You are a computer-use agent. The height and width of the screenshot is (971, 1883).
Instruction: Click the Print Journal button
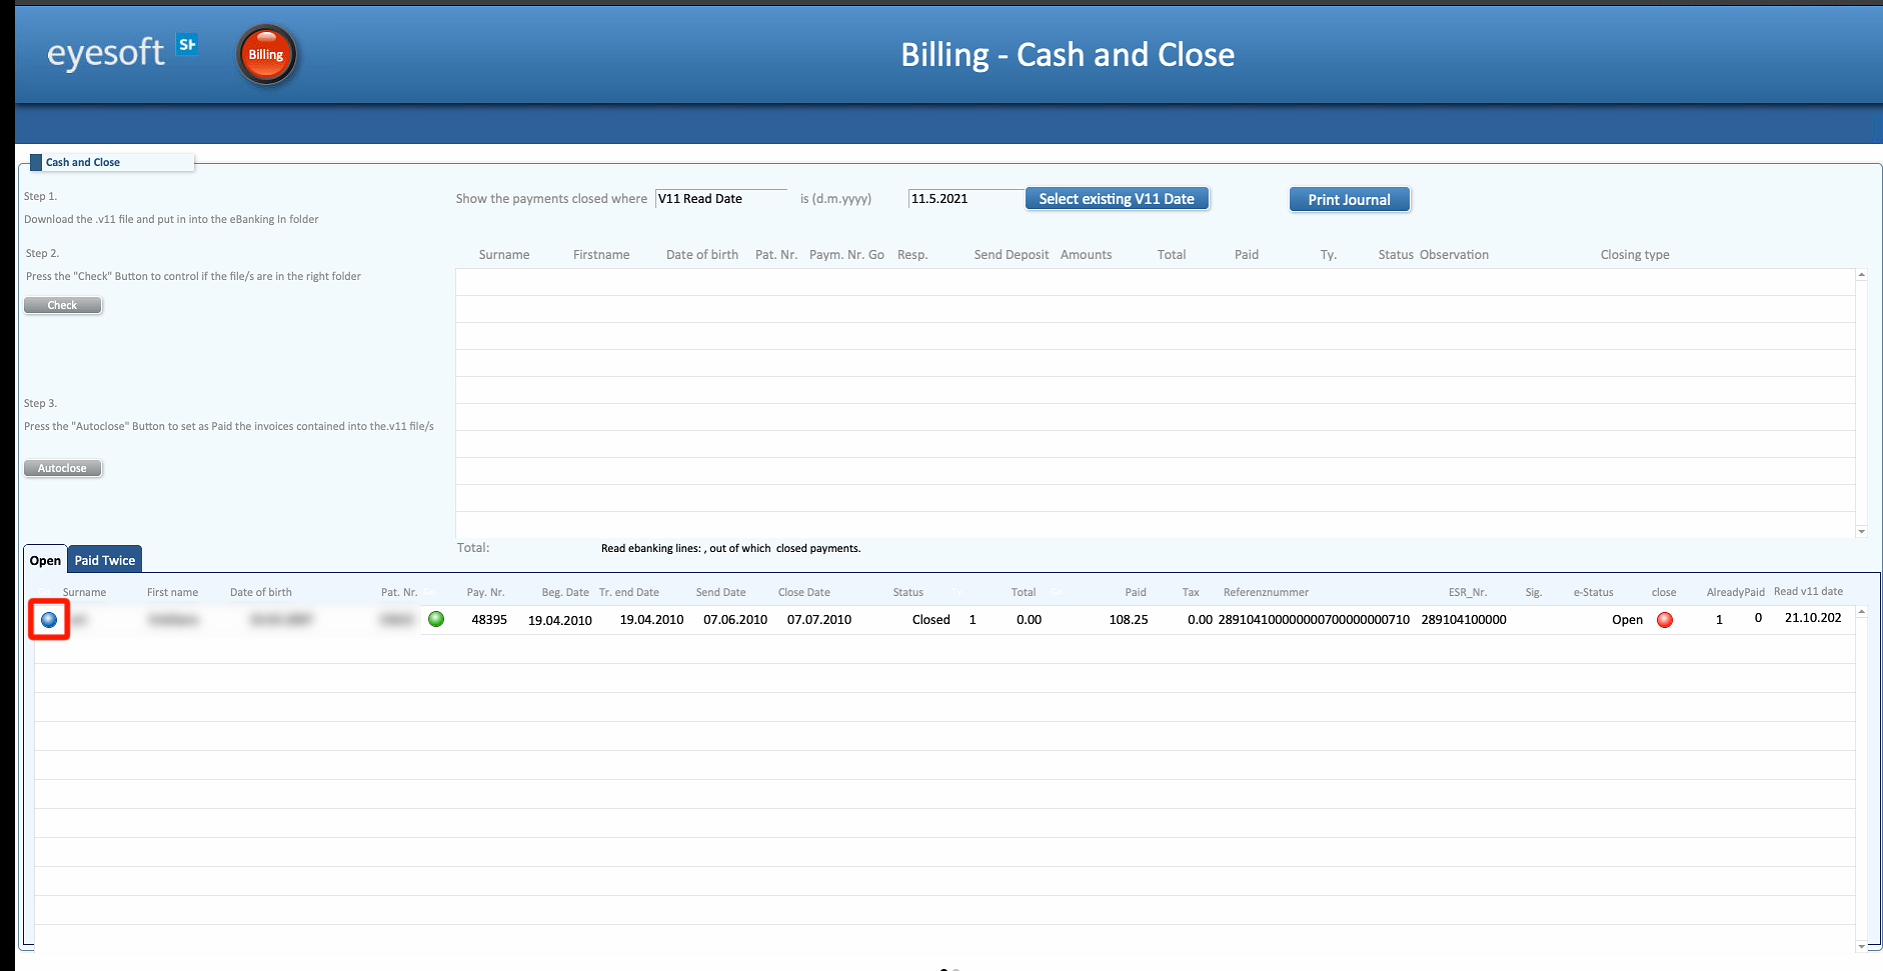click(1349, 199)
